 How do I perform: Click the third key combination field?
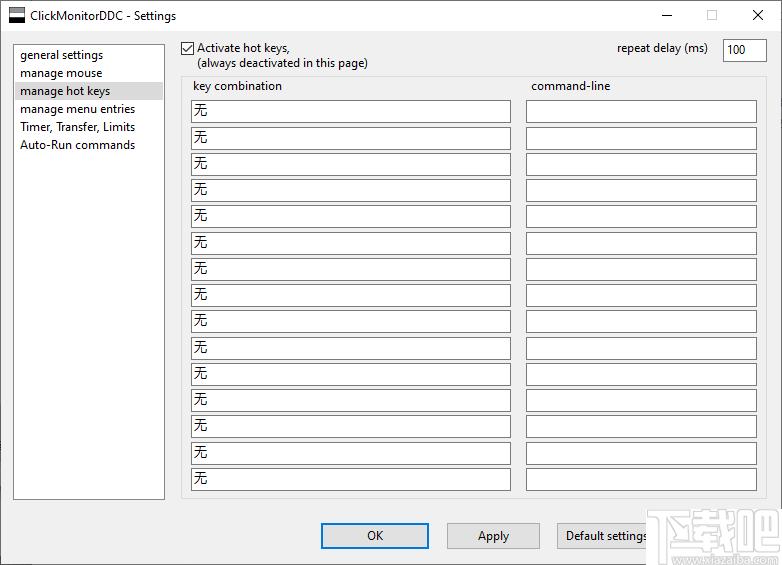click(351, 164)
